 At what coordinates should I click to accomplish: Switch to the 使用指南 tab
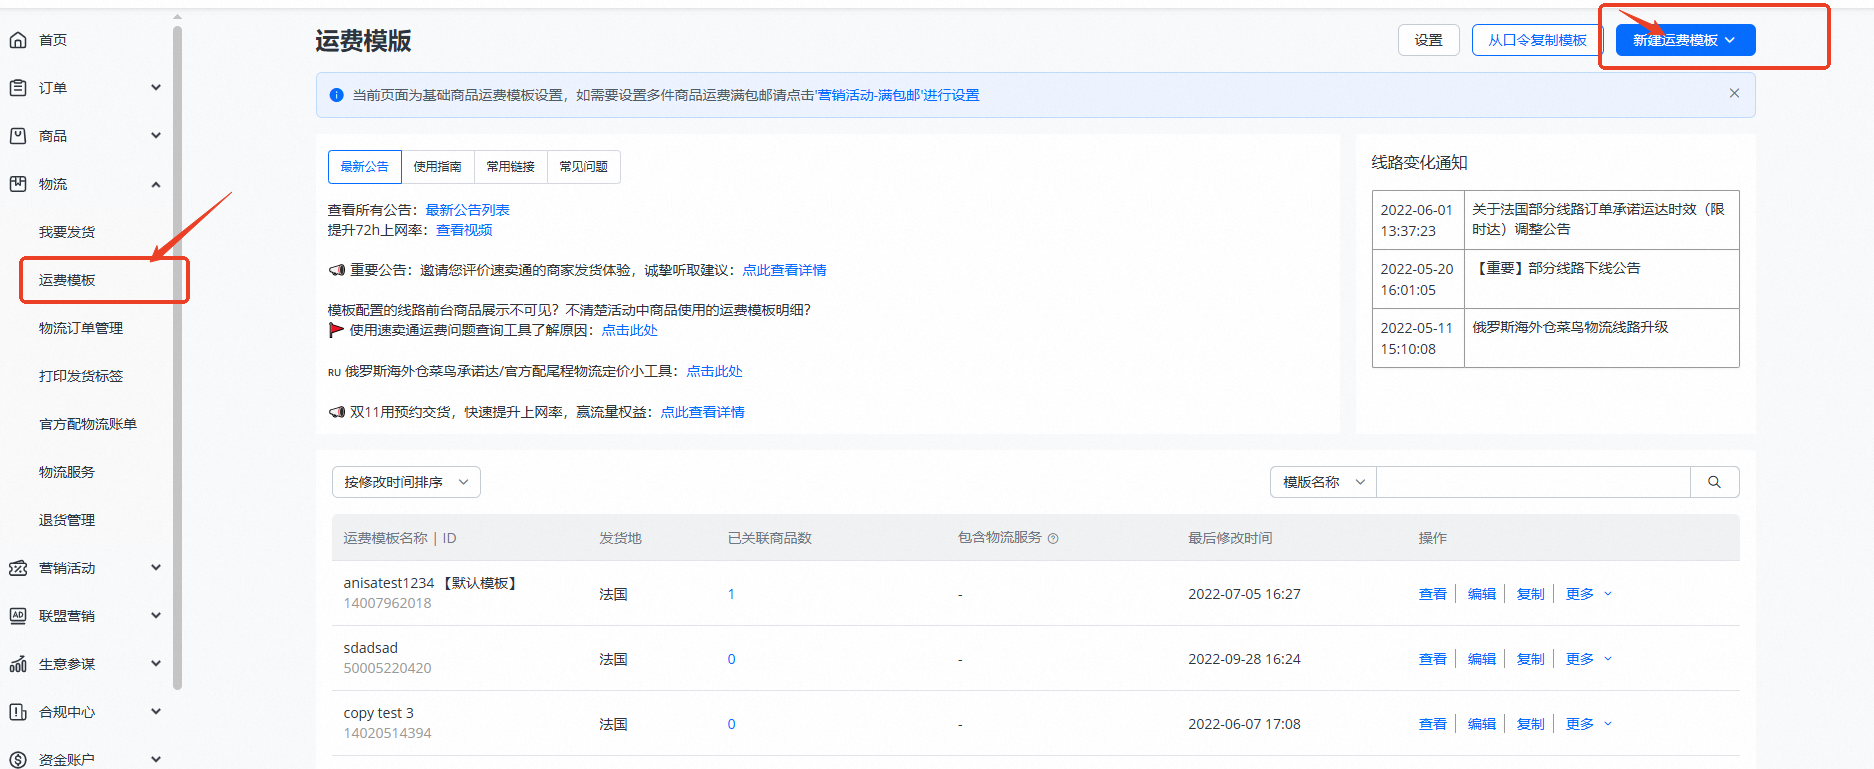(x=437, y=167)
